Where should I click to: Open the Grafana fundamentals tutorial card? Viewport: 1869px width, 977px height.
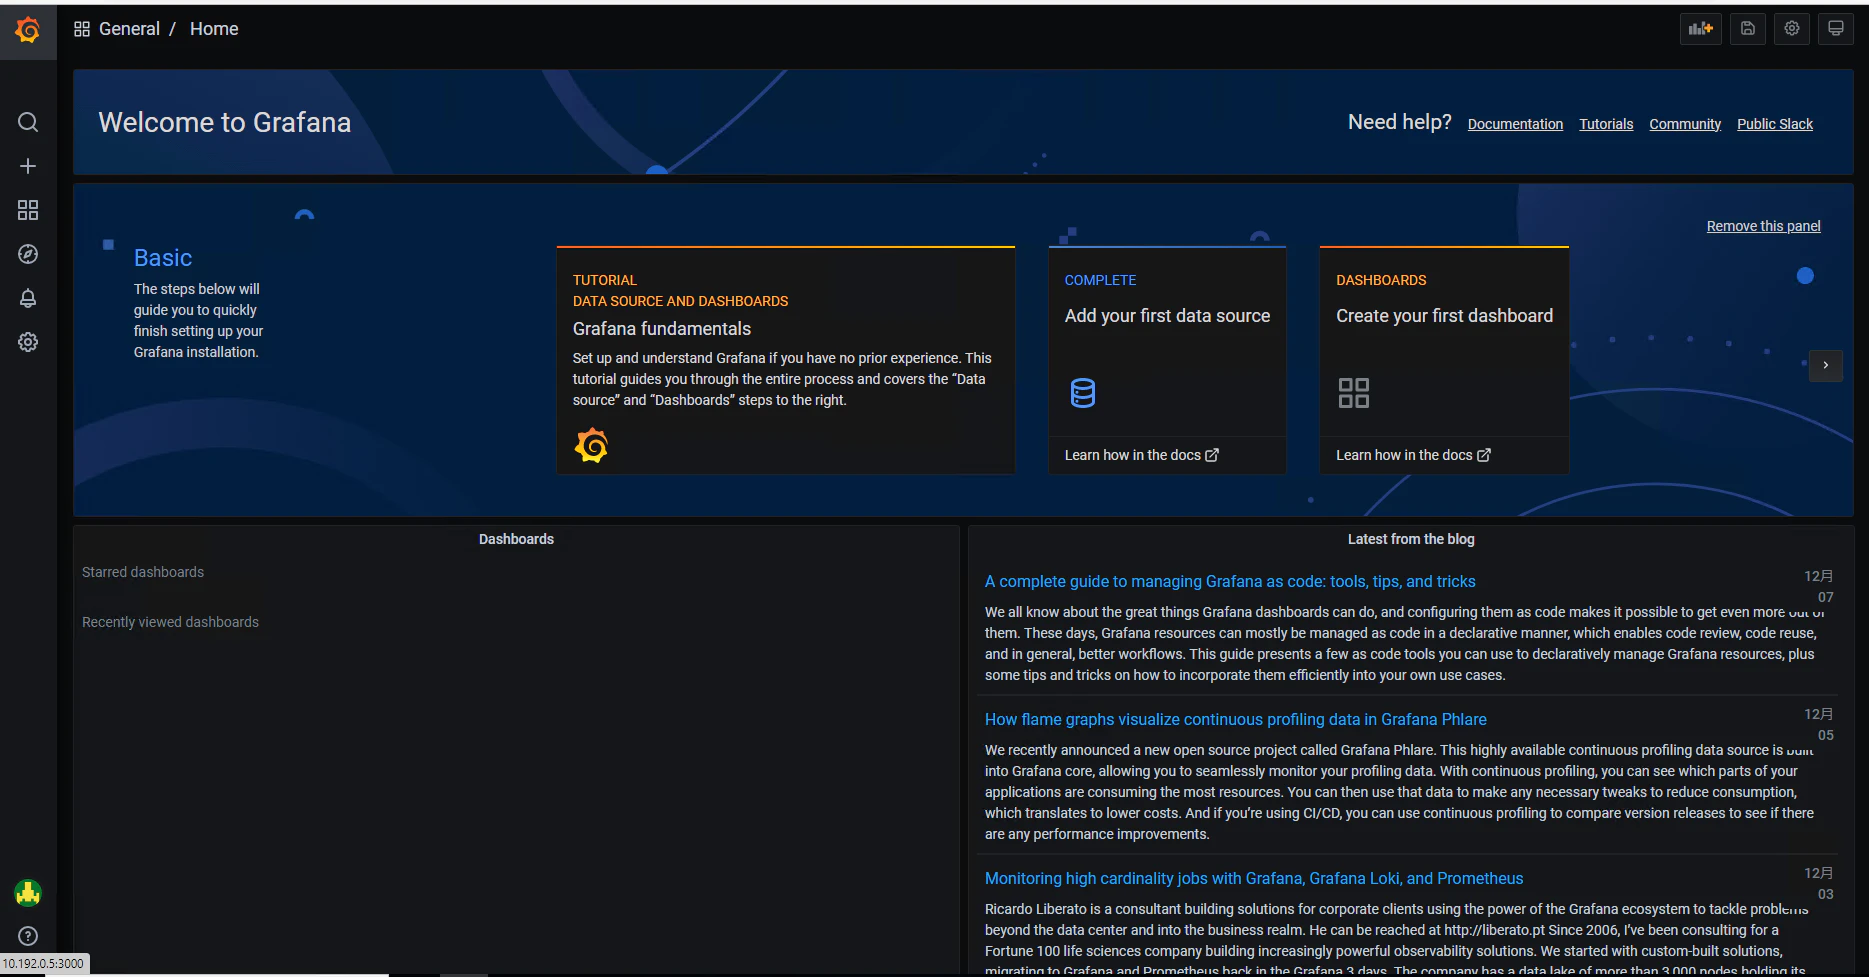786,360
